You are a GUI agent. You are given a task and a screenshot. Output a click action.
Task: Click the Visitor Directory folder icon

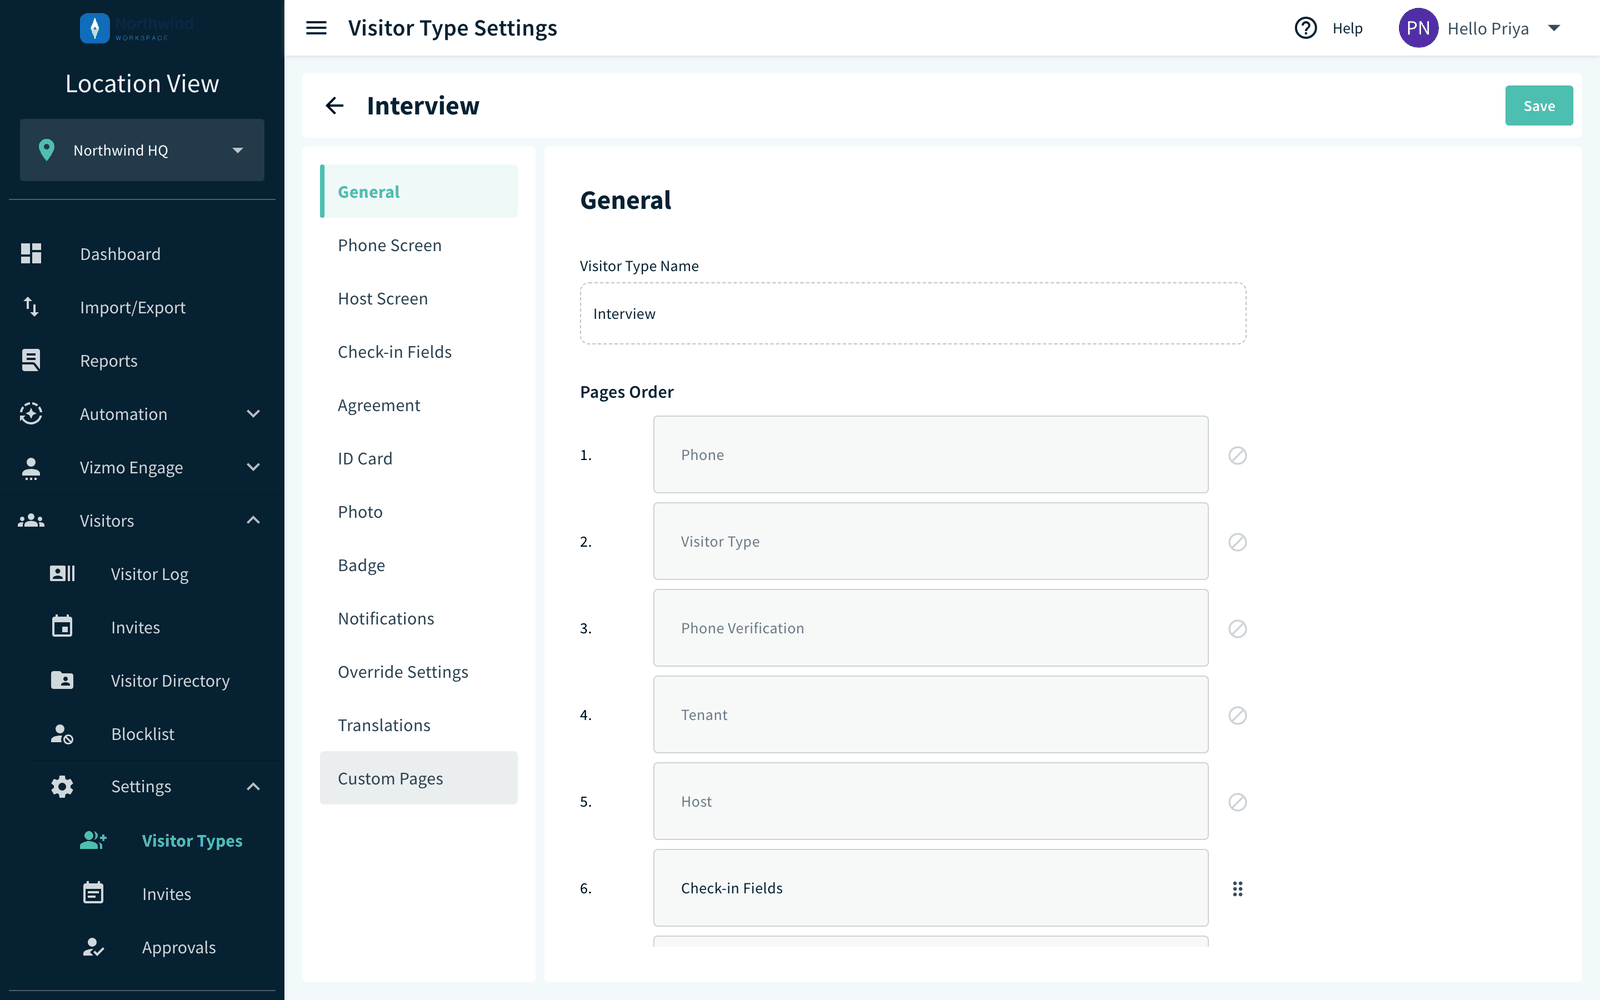[62, 680]
